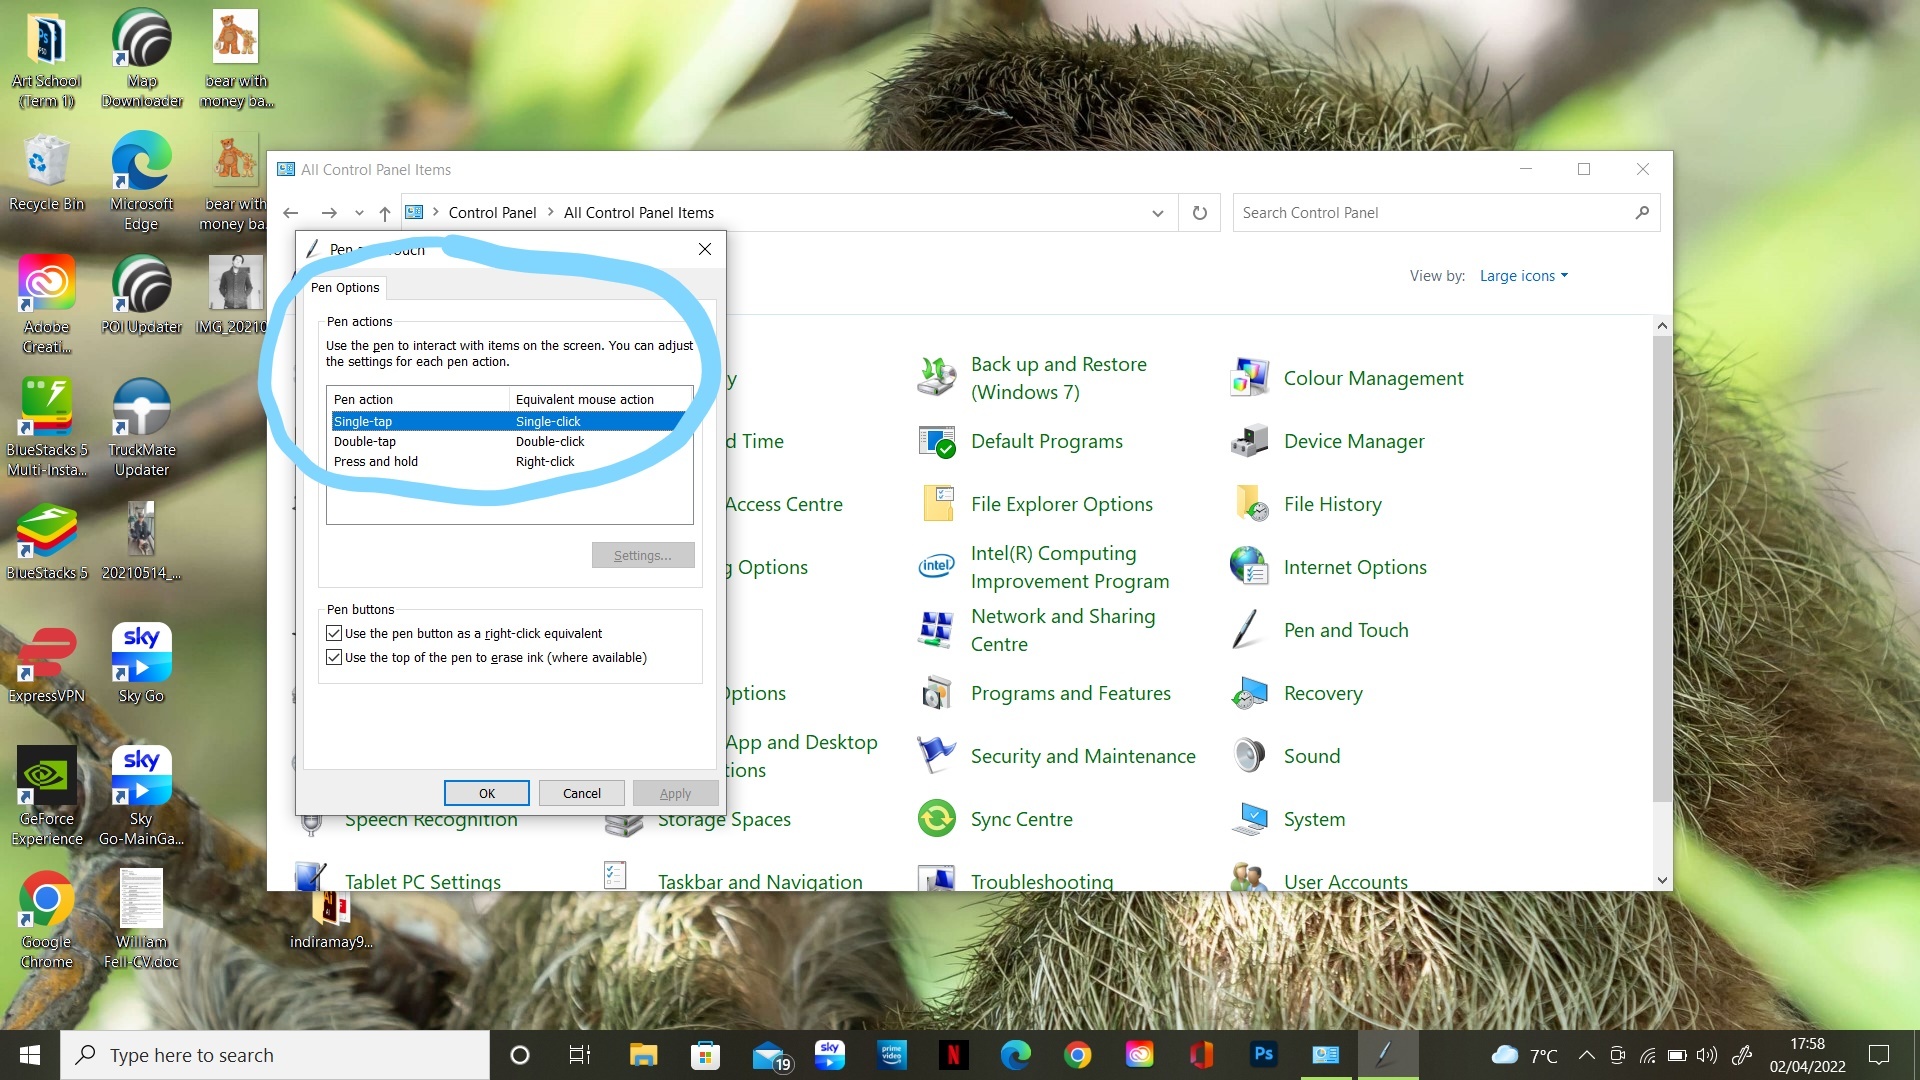1920x1080 pixels.
Task: Click the Sound speaker icon
Action: coord(1248,756)
